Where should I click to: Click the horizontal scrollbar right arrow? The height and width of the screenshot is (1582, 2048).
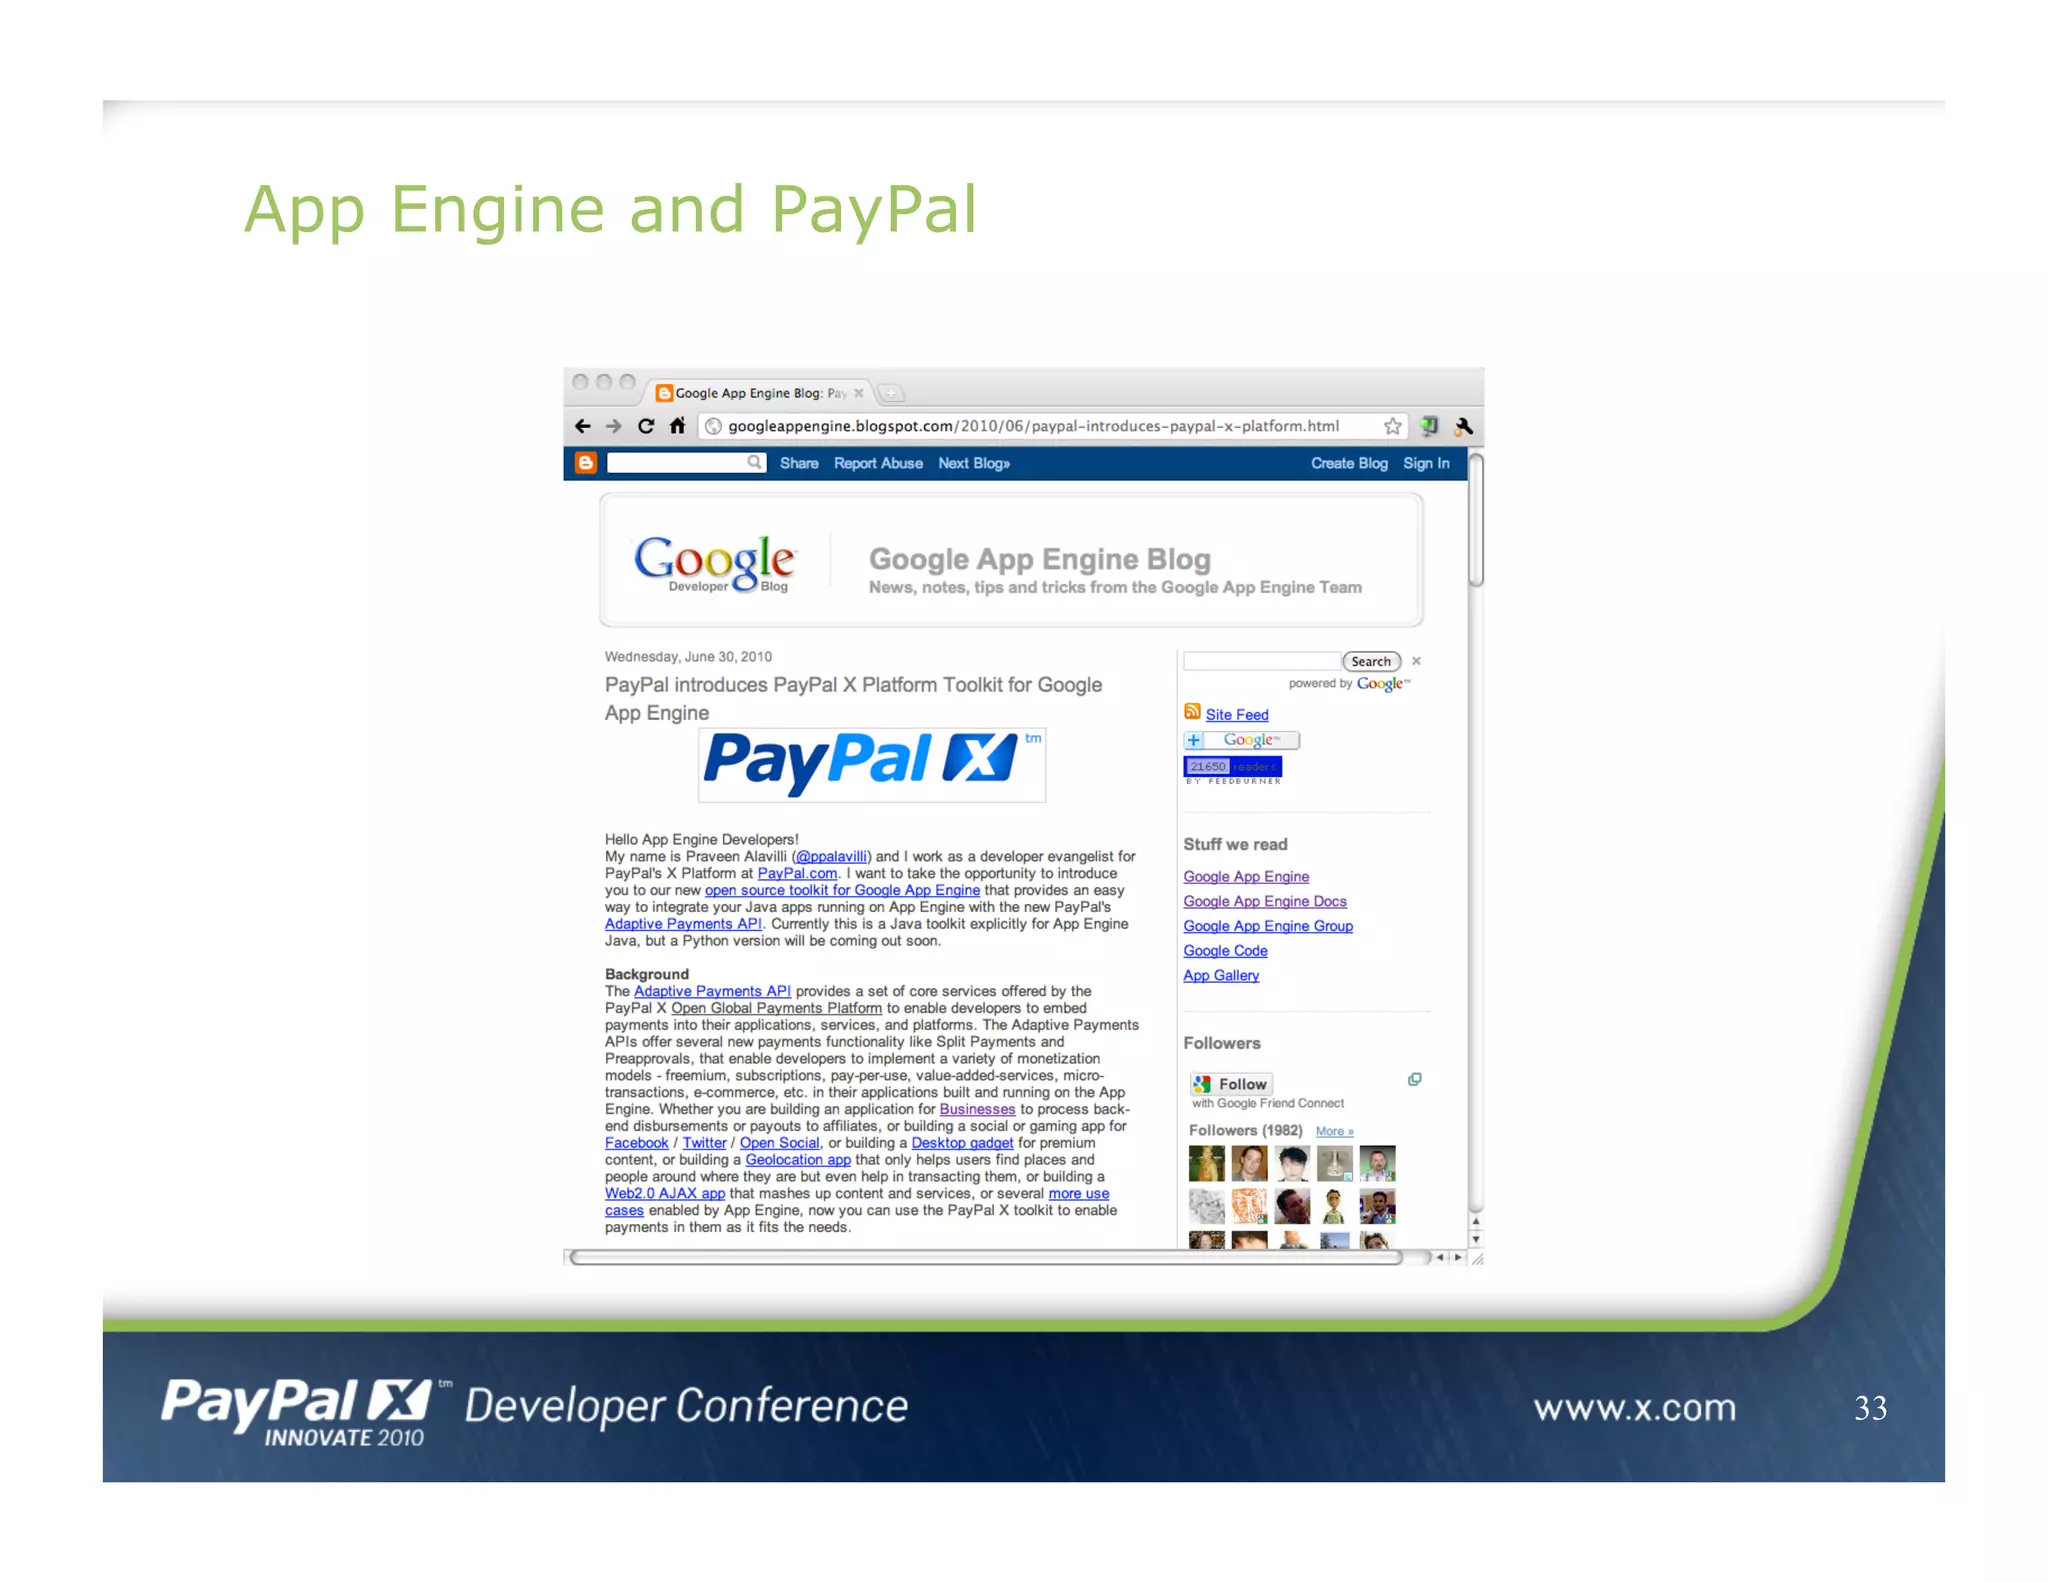click(x=1457, y=1258)
